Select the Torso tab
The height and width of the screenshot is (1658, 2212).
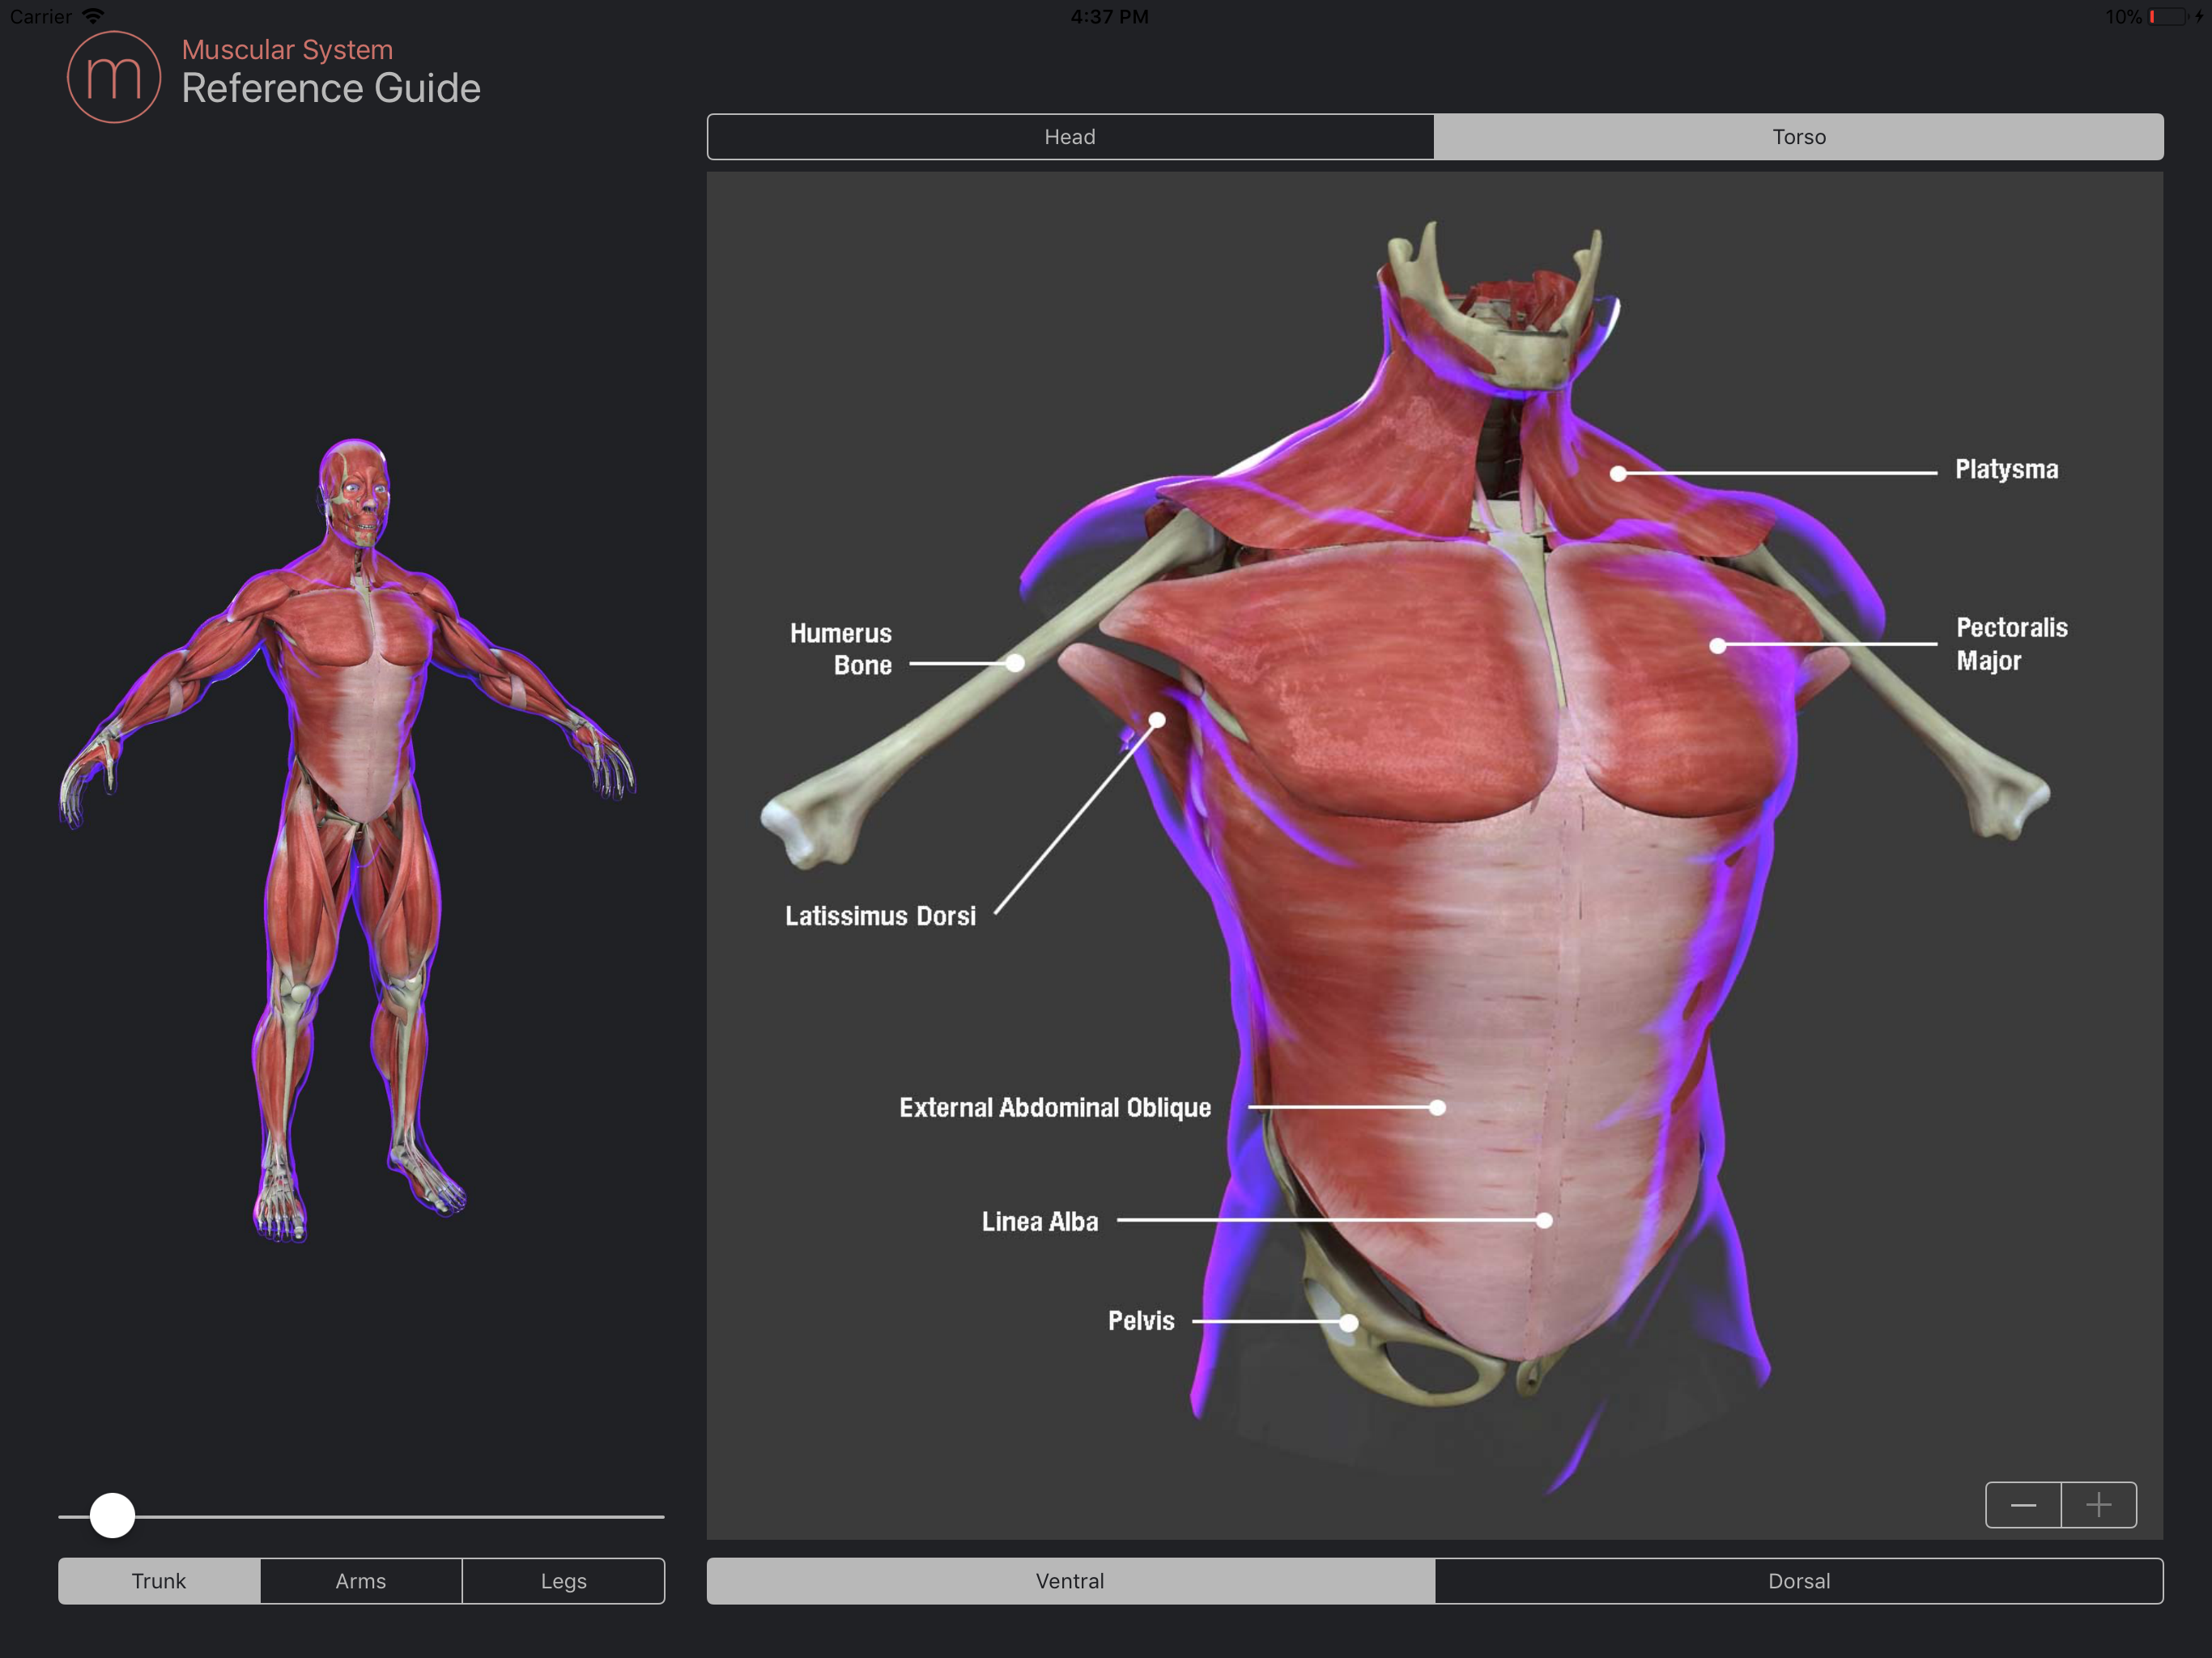tap(1798, 137)
